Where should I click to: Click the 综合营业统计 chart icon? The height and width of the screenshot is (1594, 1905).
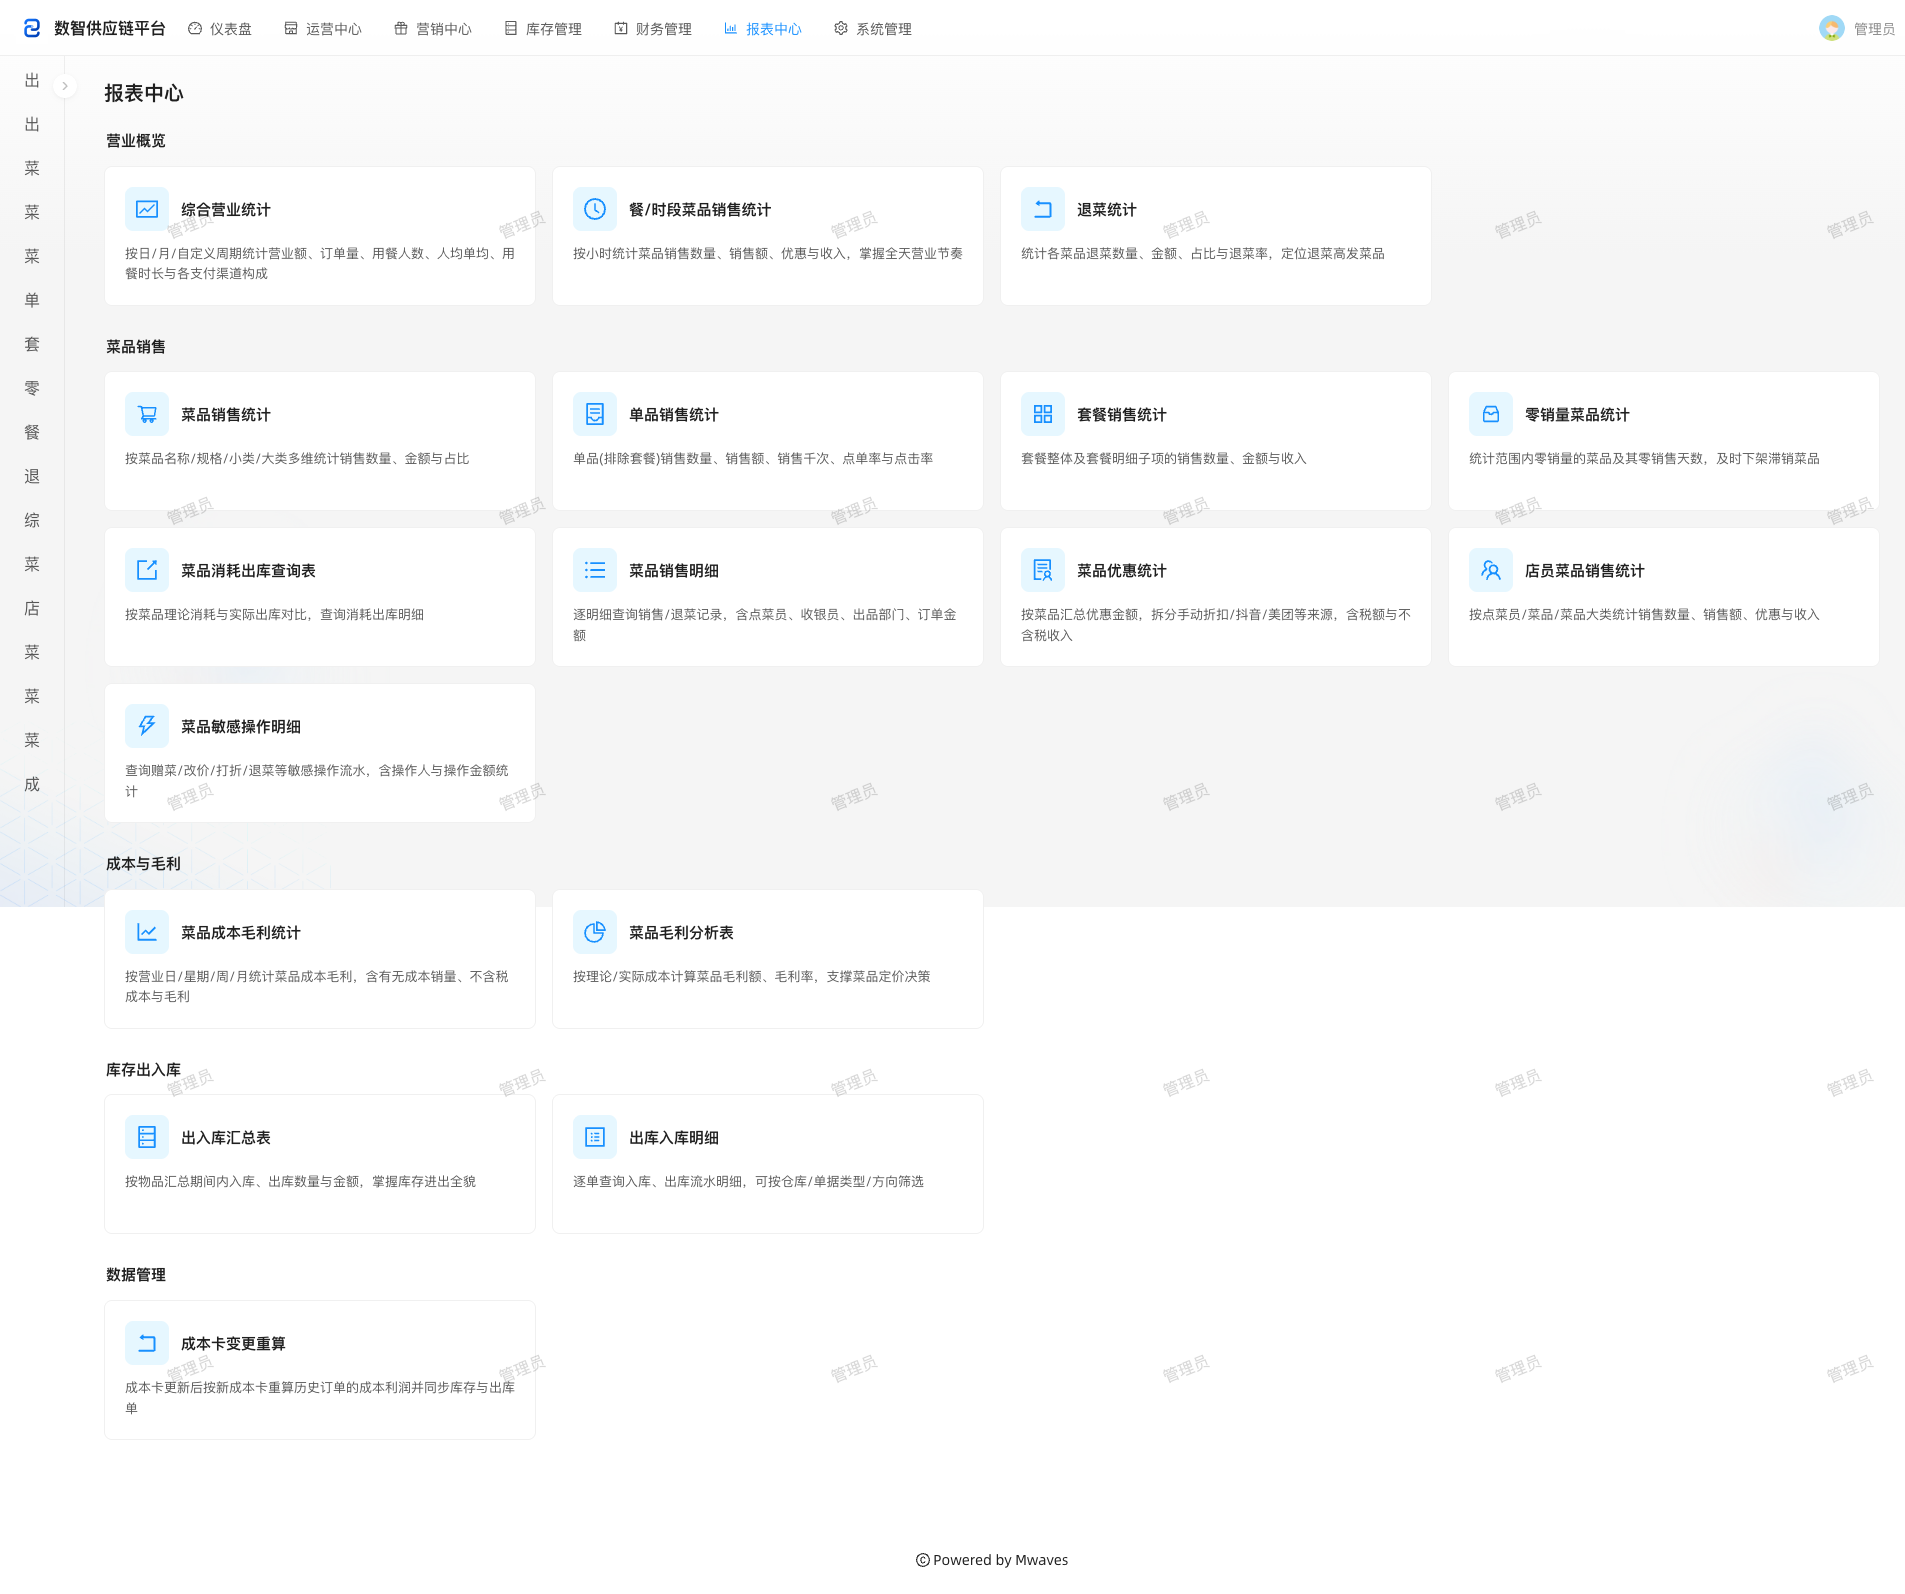(x=147, y=209)
